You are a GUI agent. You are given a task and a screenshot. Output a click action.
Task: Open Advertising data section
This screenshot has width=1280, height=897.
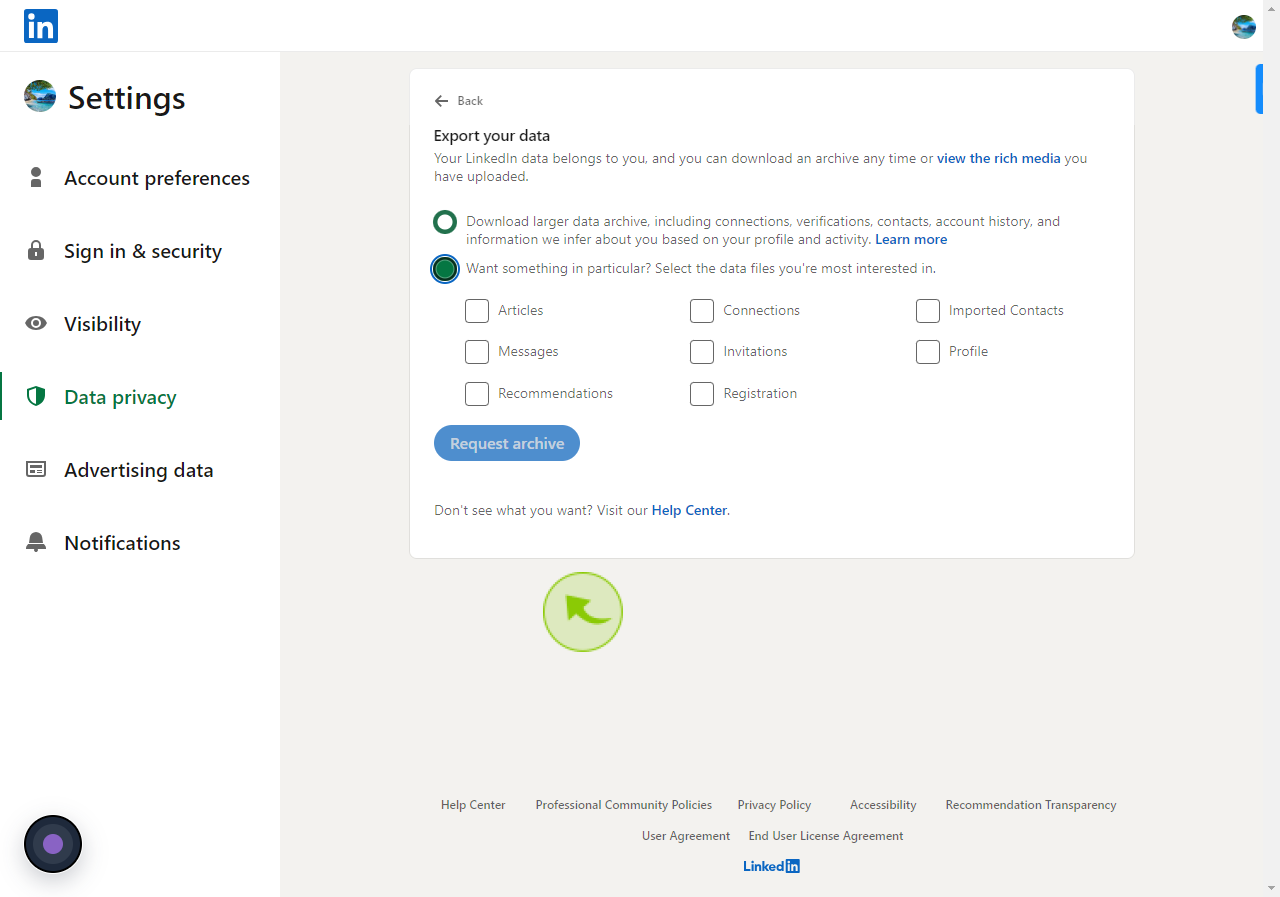(140, 470)
